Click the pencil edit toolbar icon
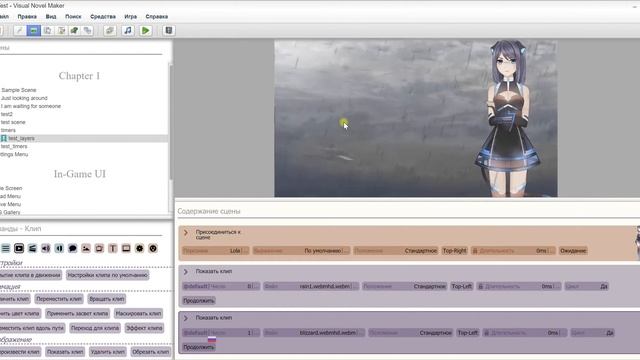This screenshot has width=640, height=360. click(x=19, y=31)
